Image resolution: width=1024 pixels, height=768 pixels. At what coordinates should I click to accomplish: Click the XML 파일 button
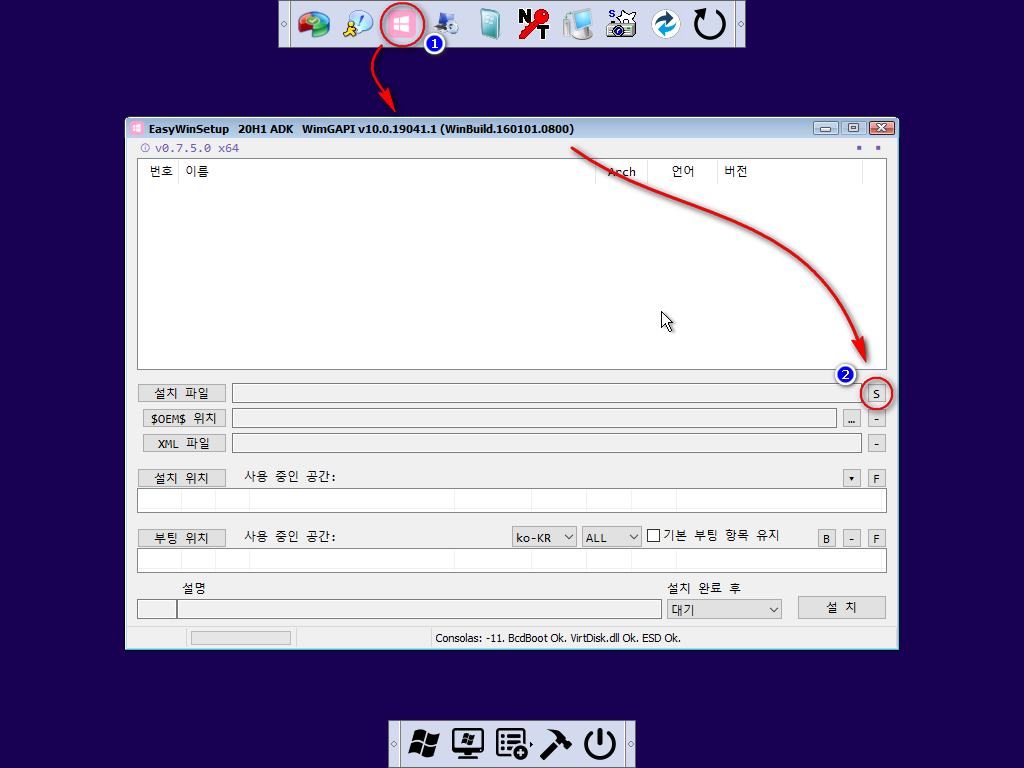click(184, 443)
